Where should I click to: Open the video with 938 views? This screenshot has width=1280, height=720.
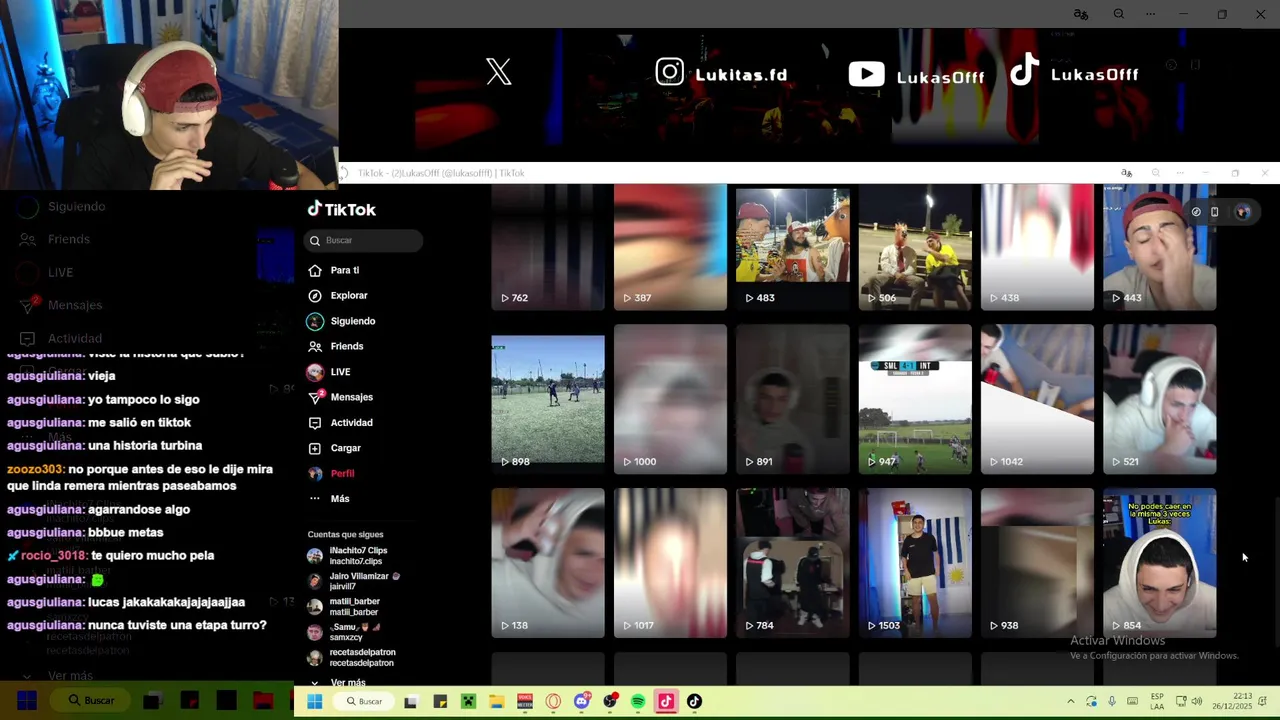click(x=1037, y=563)
